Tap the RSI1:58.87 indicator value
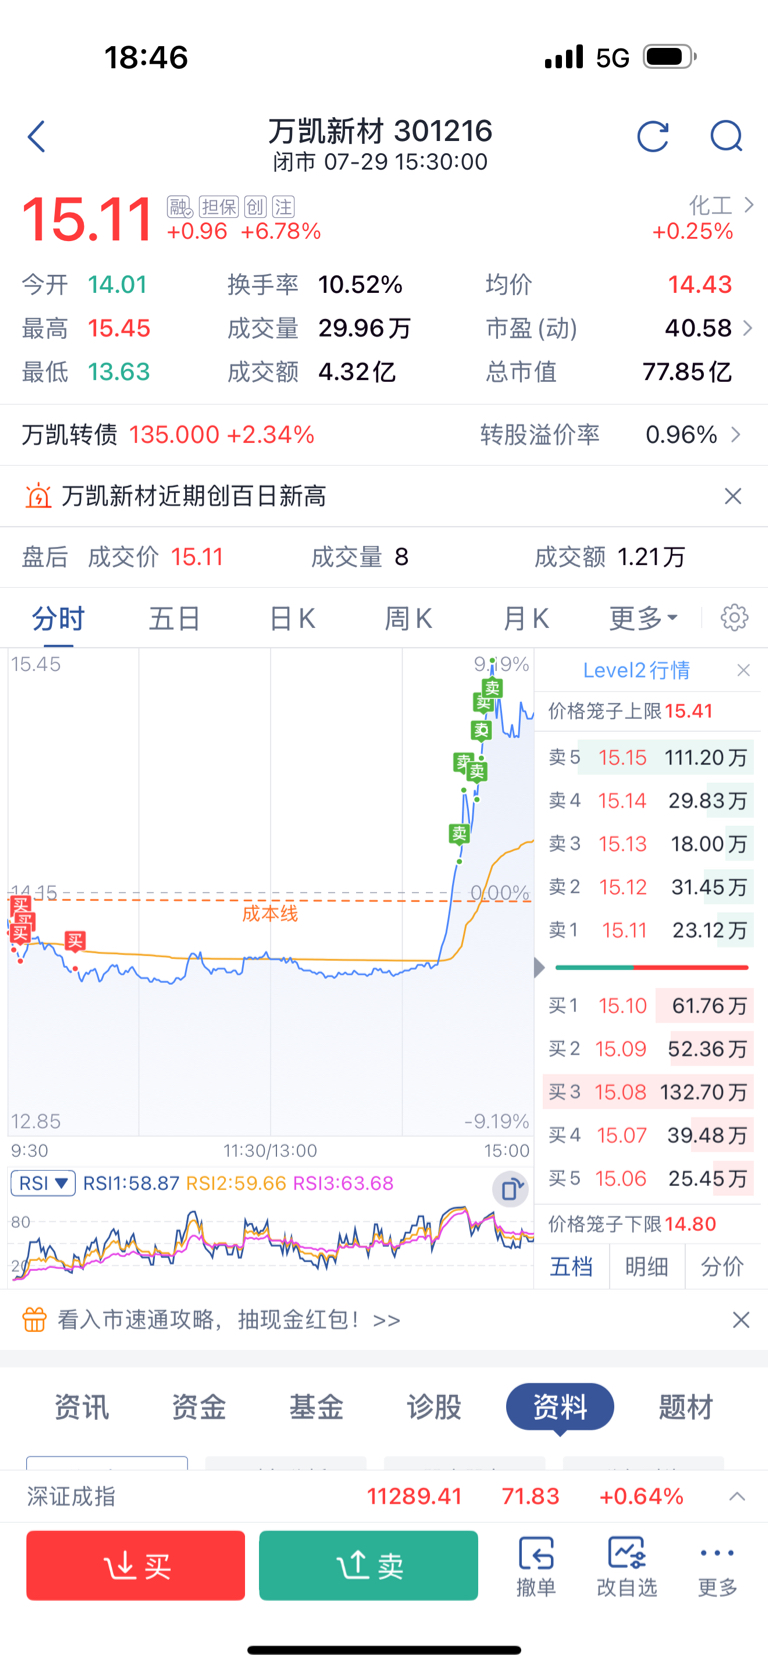 pyautogui.click(x=131, y=1183)
